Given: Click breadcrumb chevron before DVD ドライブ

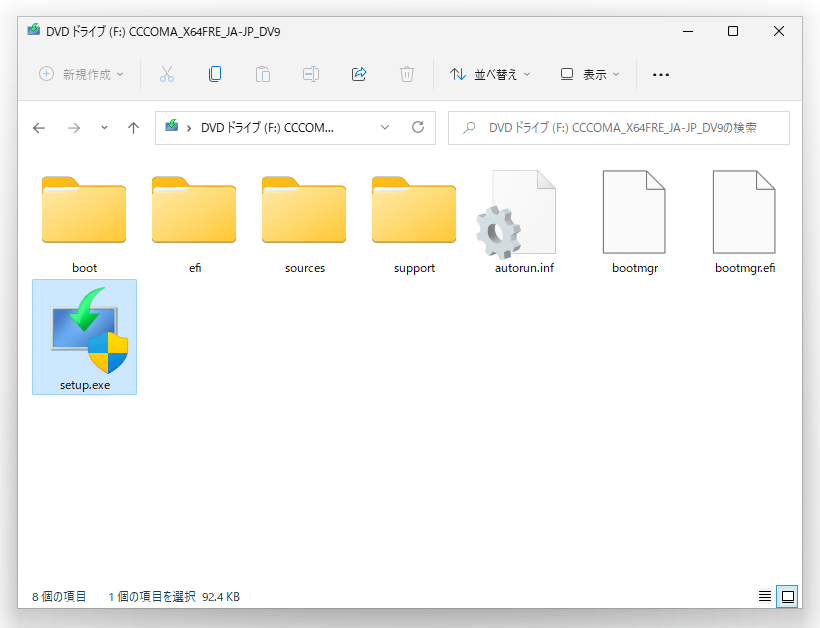Looking at the screenshot, I should pyautogui.click(x=189, y=128).
